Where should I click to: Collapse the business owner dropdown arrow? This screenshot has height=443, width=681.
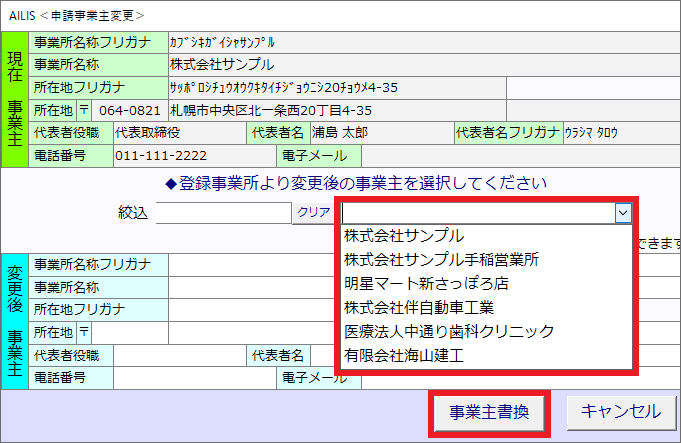pyautogui.click(x=623, y=213)
